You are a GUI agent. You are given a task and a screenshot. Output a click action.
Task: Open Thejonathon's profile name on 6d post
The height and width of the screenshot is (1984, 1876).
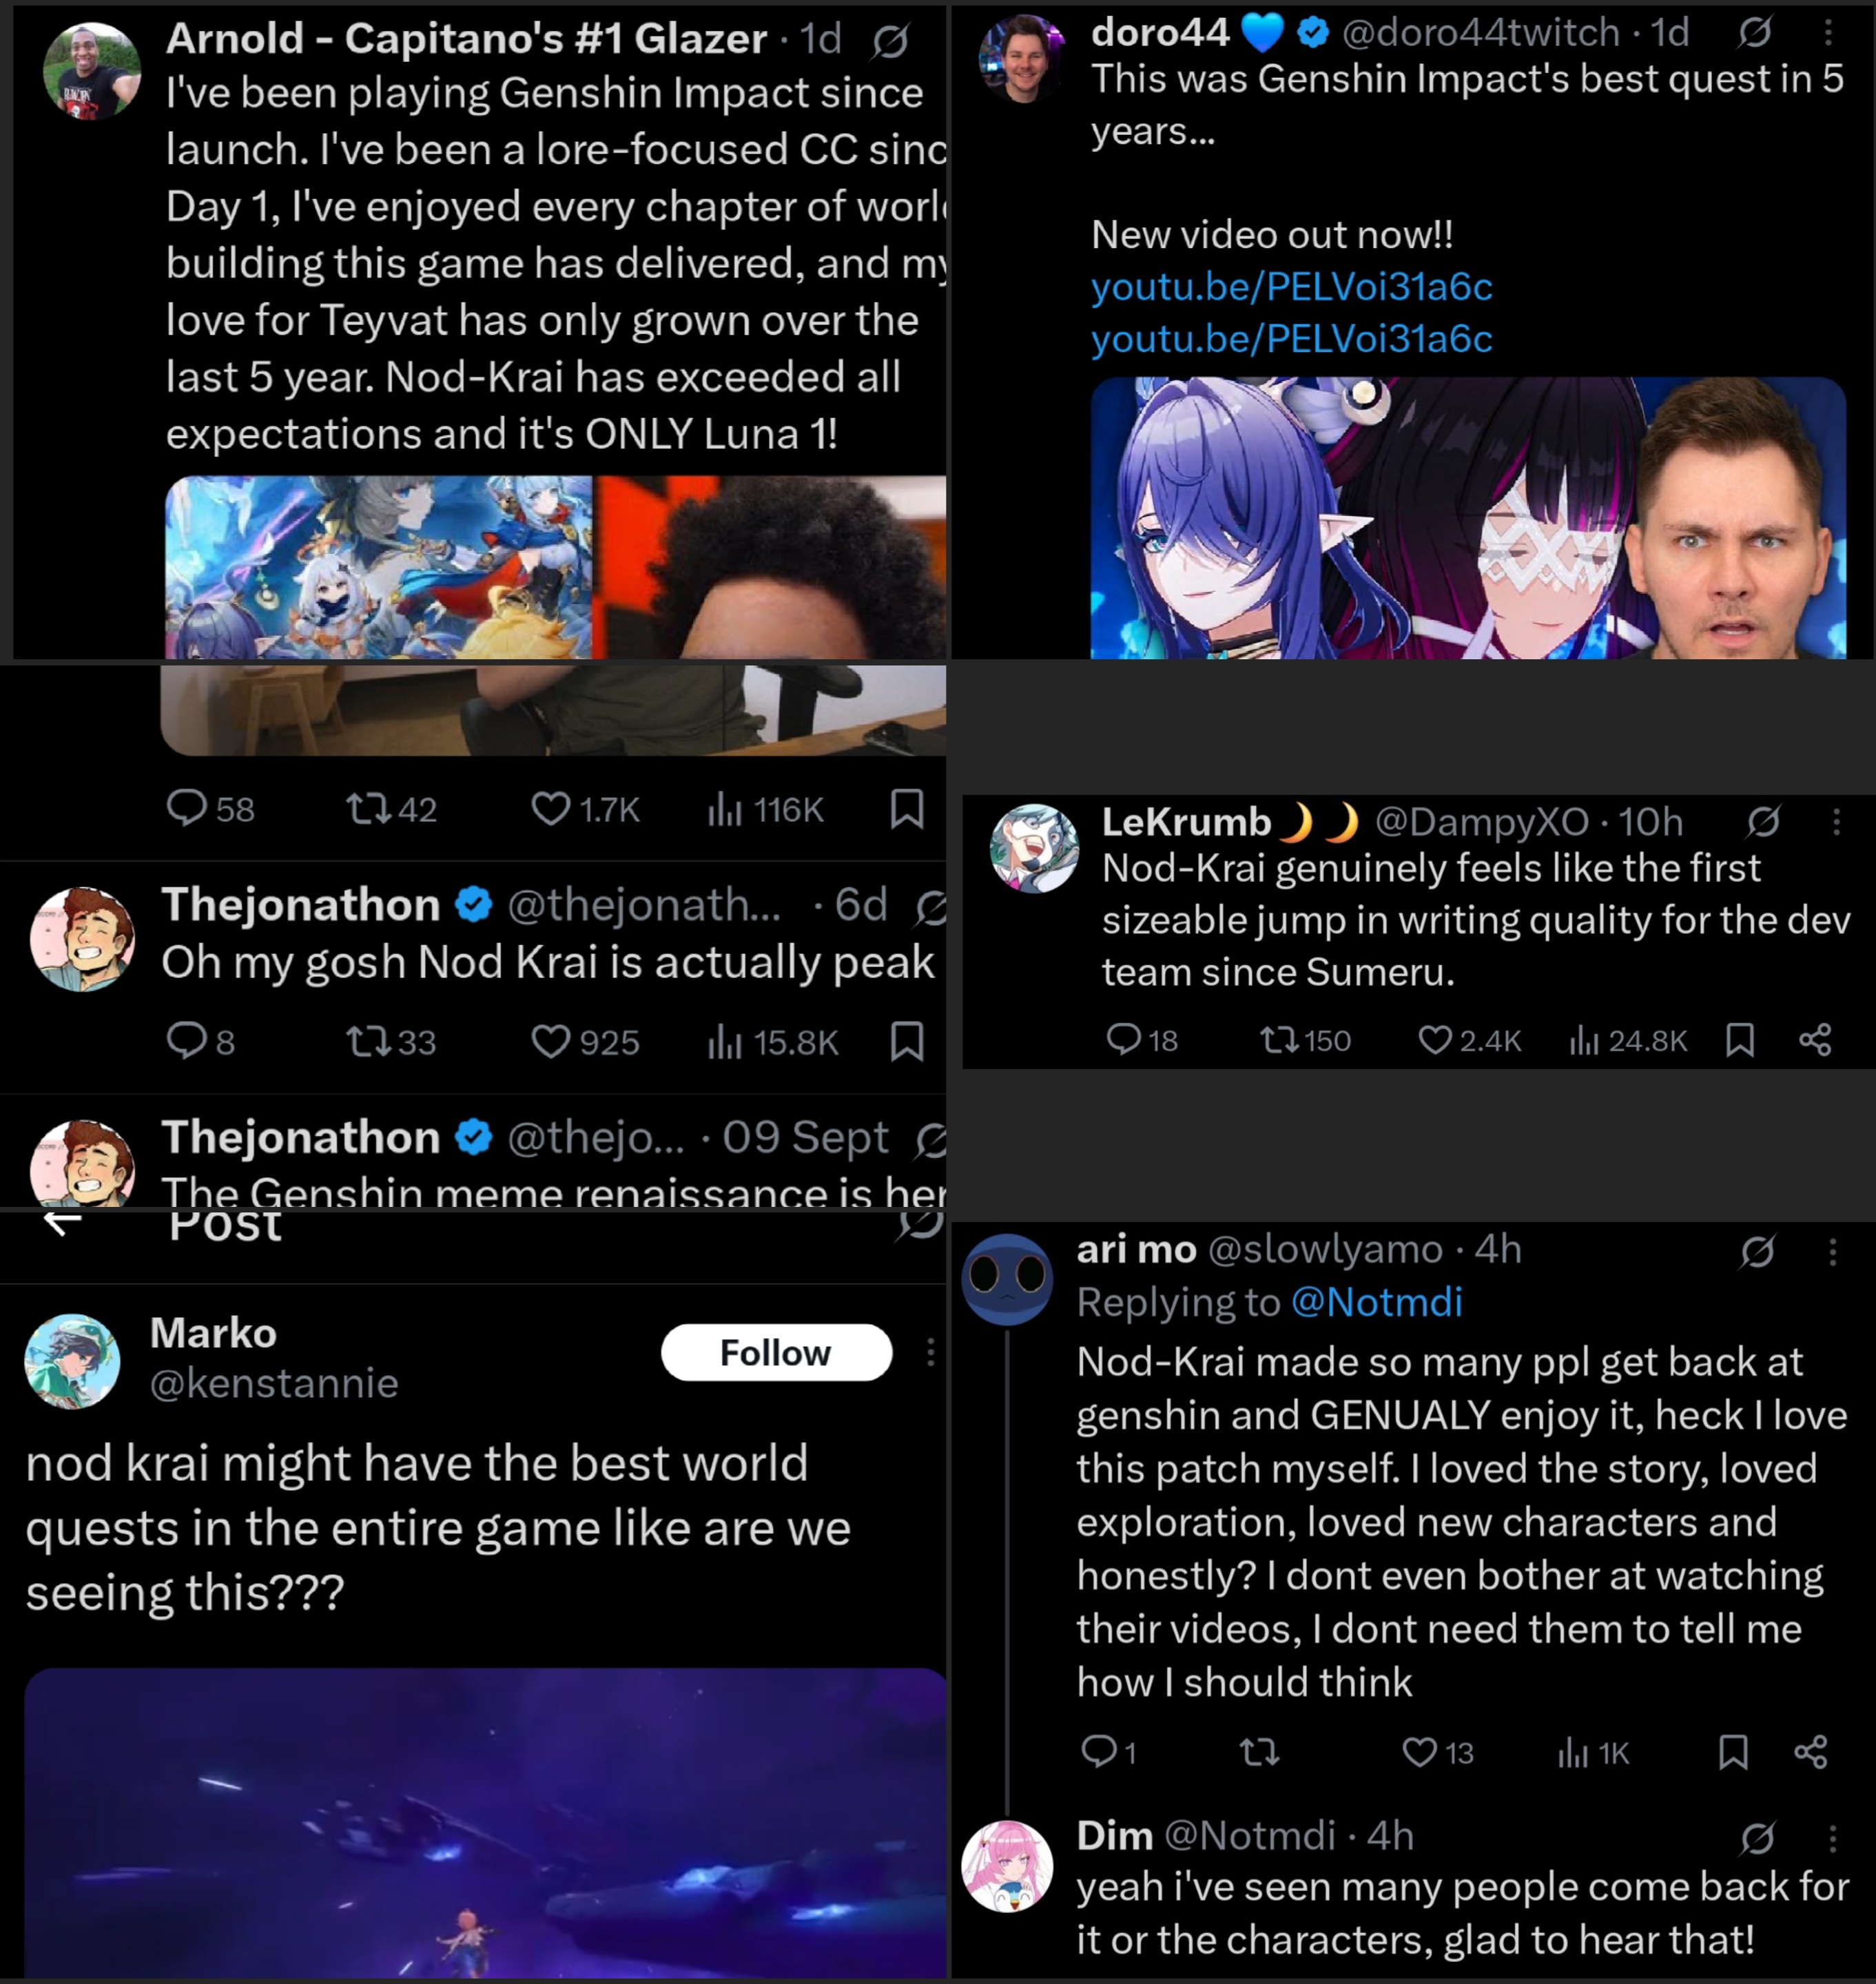pos(301,904)
